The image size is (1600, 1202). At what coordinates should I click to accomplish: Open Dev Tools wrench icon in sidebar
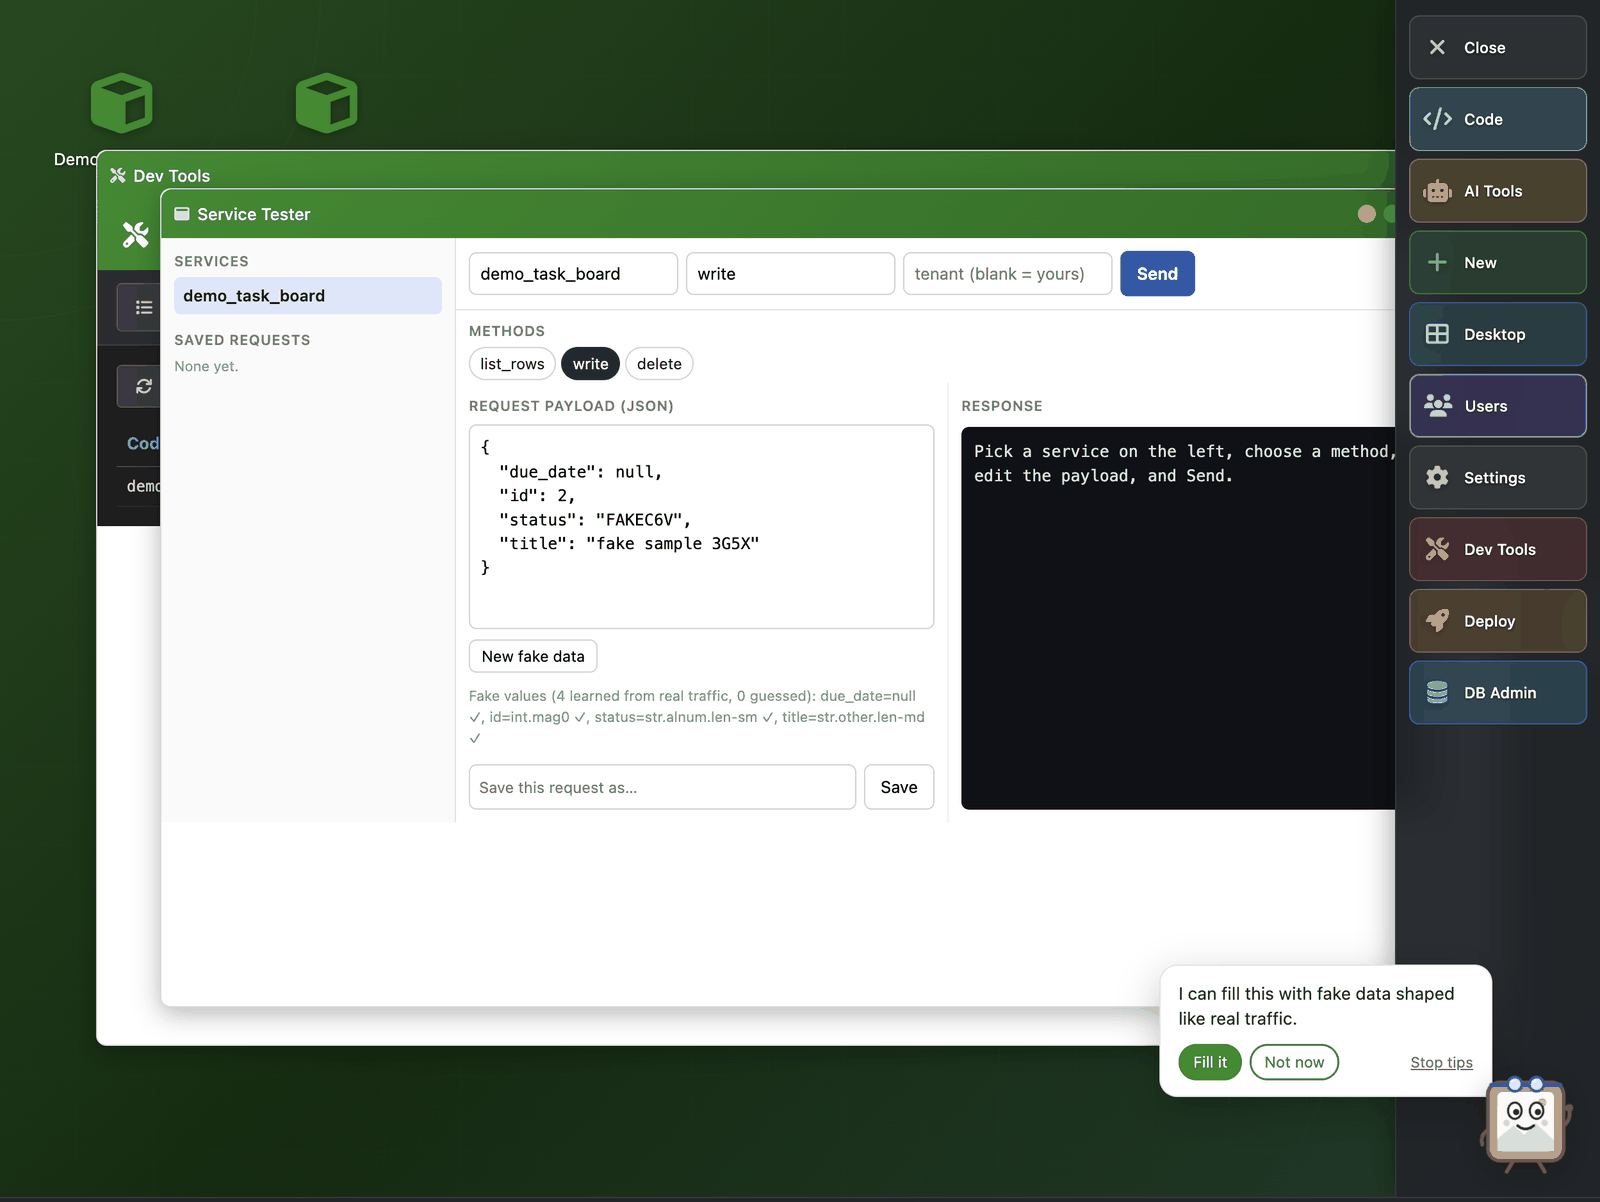[1437, 549]
